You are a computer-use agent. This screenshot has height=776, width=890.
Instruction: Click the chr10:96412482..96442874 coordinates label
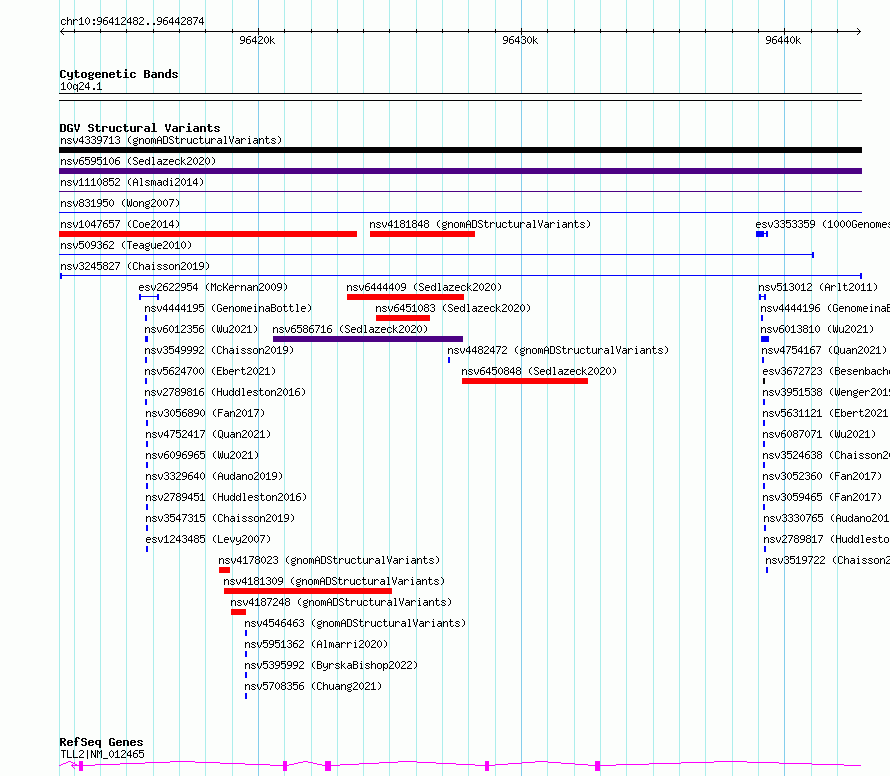132,21
